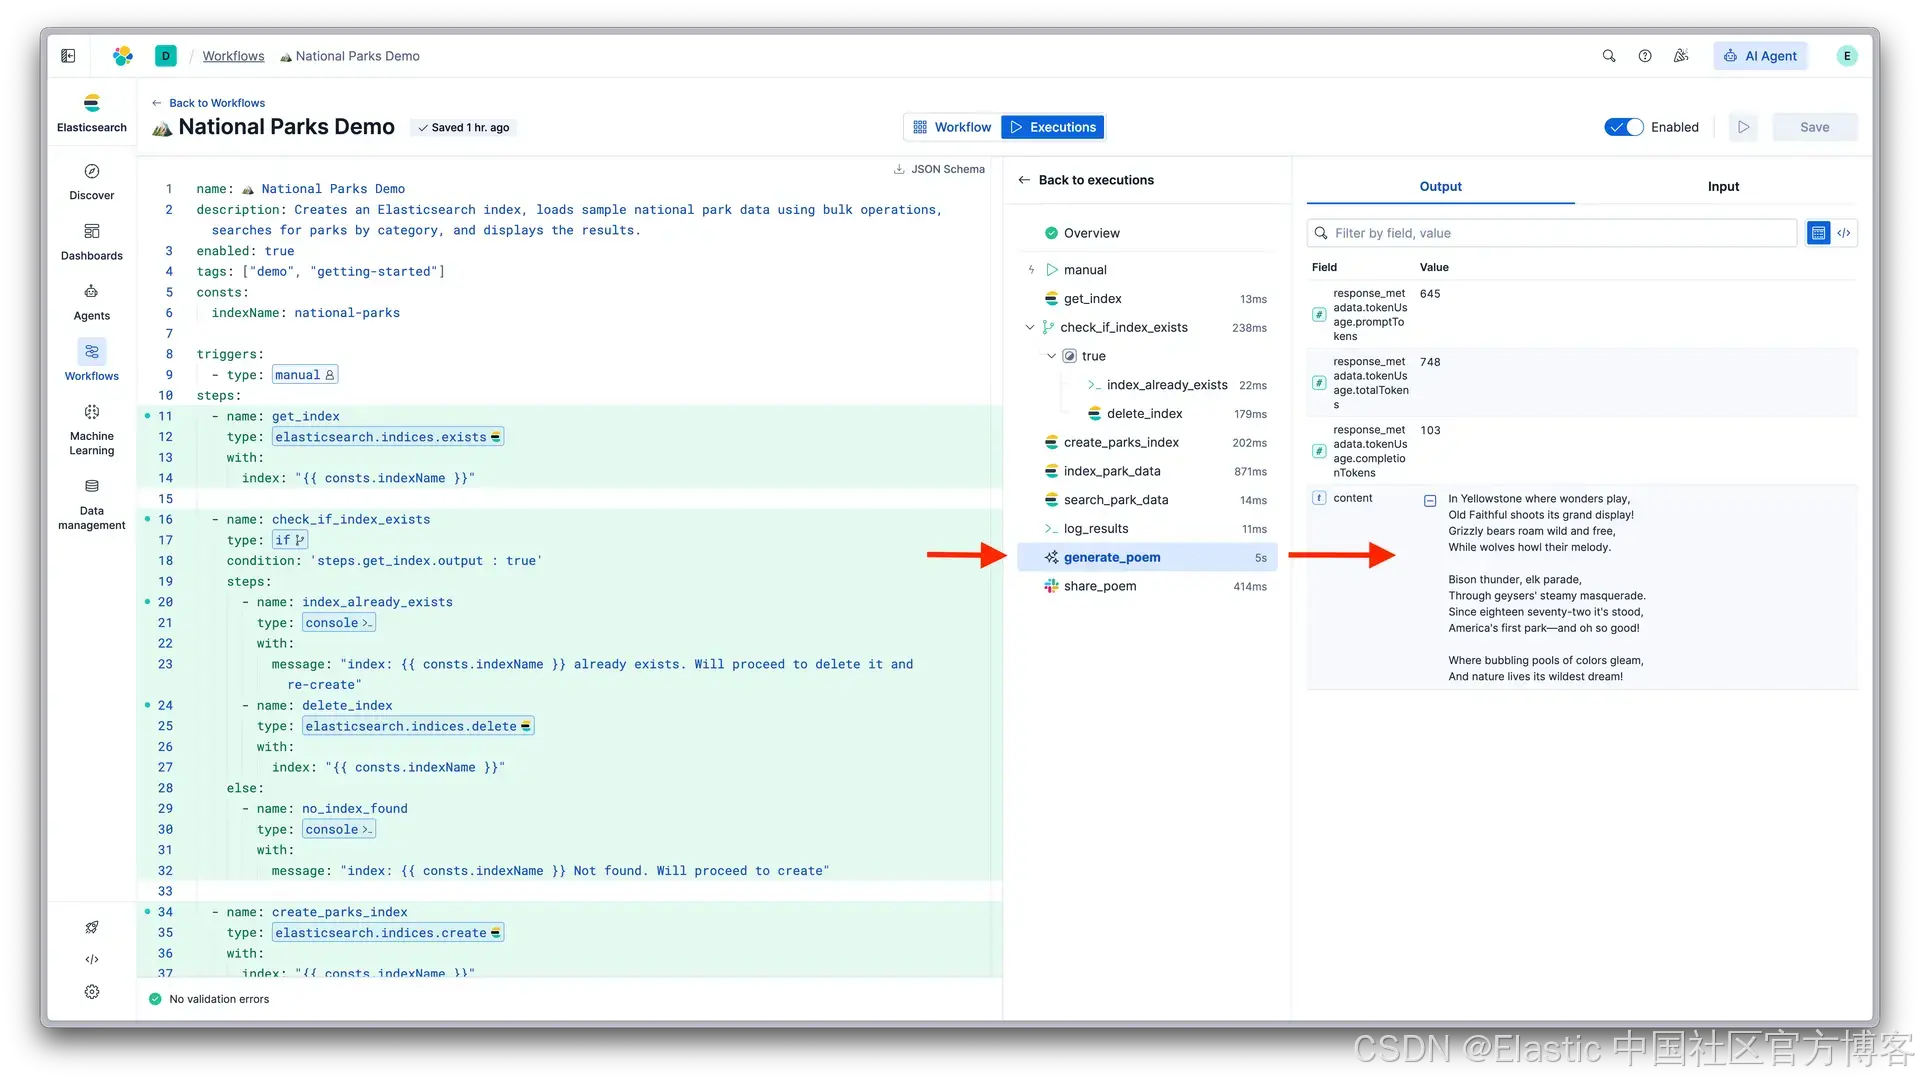Switch to the Input tab
1920x1081 pixels.
click(1722, 186)
